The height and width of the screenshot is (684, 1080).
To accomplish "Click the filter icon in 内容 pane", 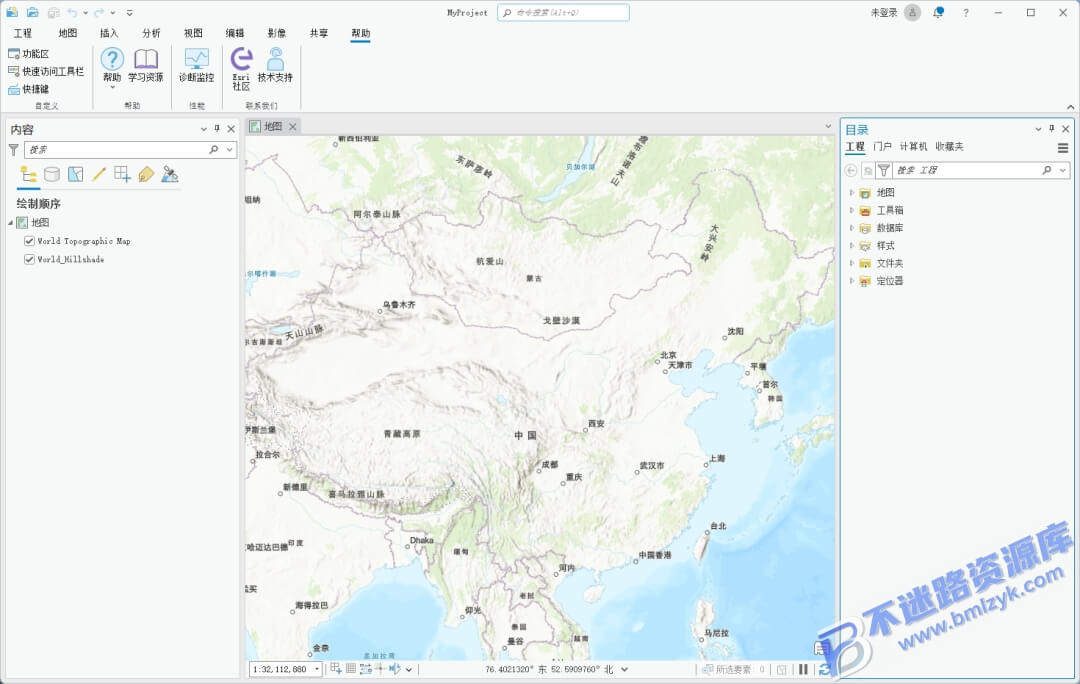I will (x=13, y=149).
